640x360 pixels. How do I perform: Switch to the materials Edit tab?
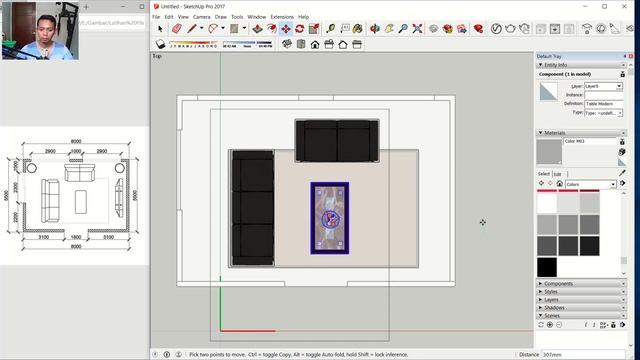pyautogui.click(x=558, y=174)
